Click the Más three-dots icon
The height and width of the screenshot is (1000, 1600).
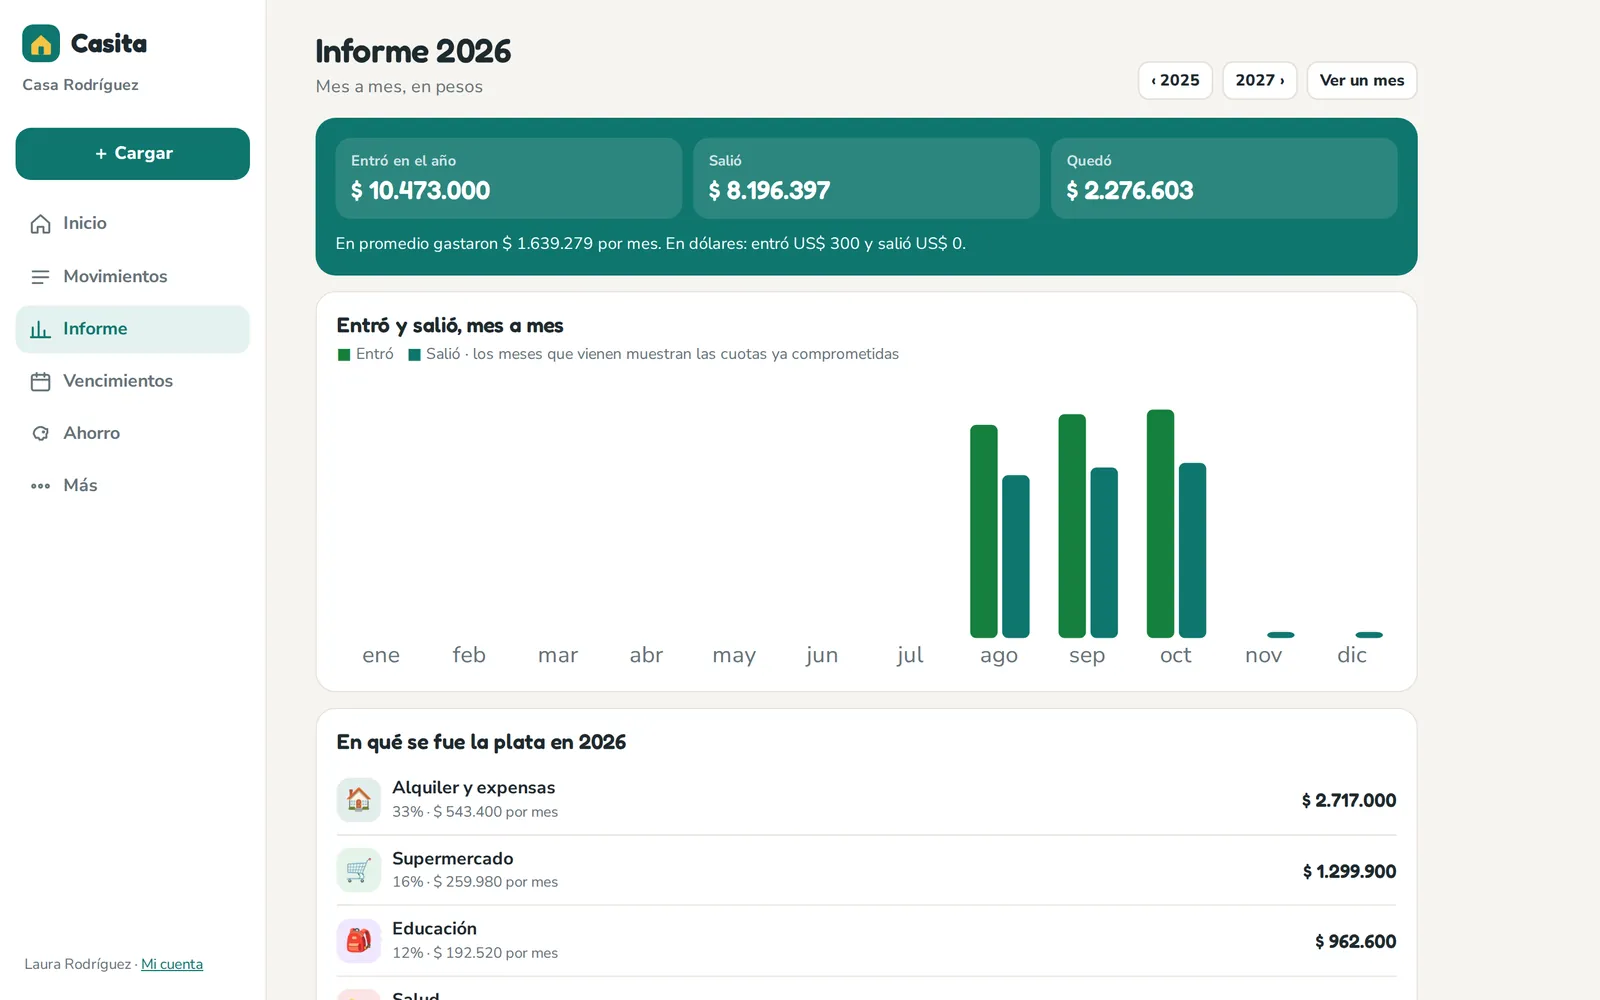click(x=40, y=486)
